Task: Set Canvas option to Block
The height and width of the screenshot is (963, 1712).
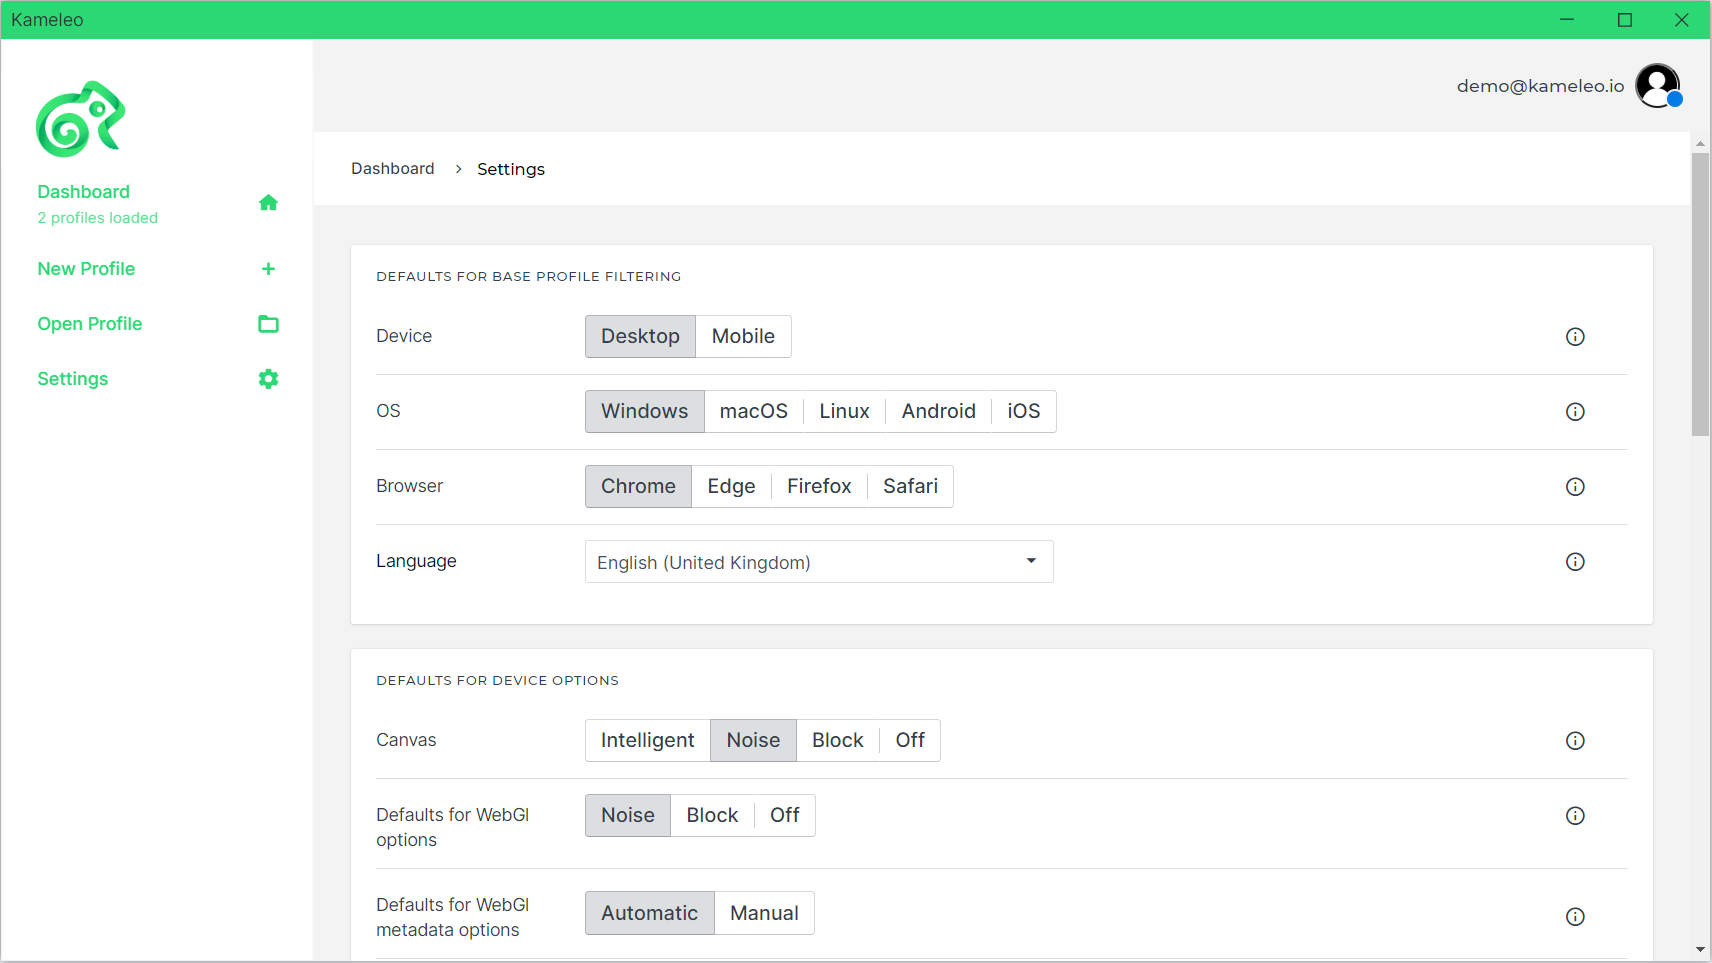Action: [x=837, y=741]
